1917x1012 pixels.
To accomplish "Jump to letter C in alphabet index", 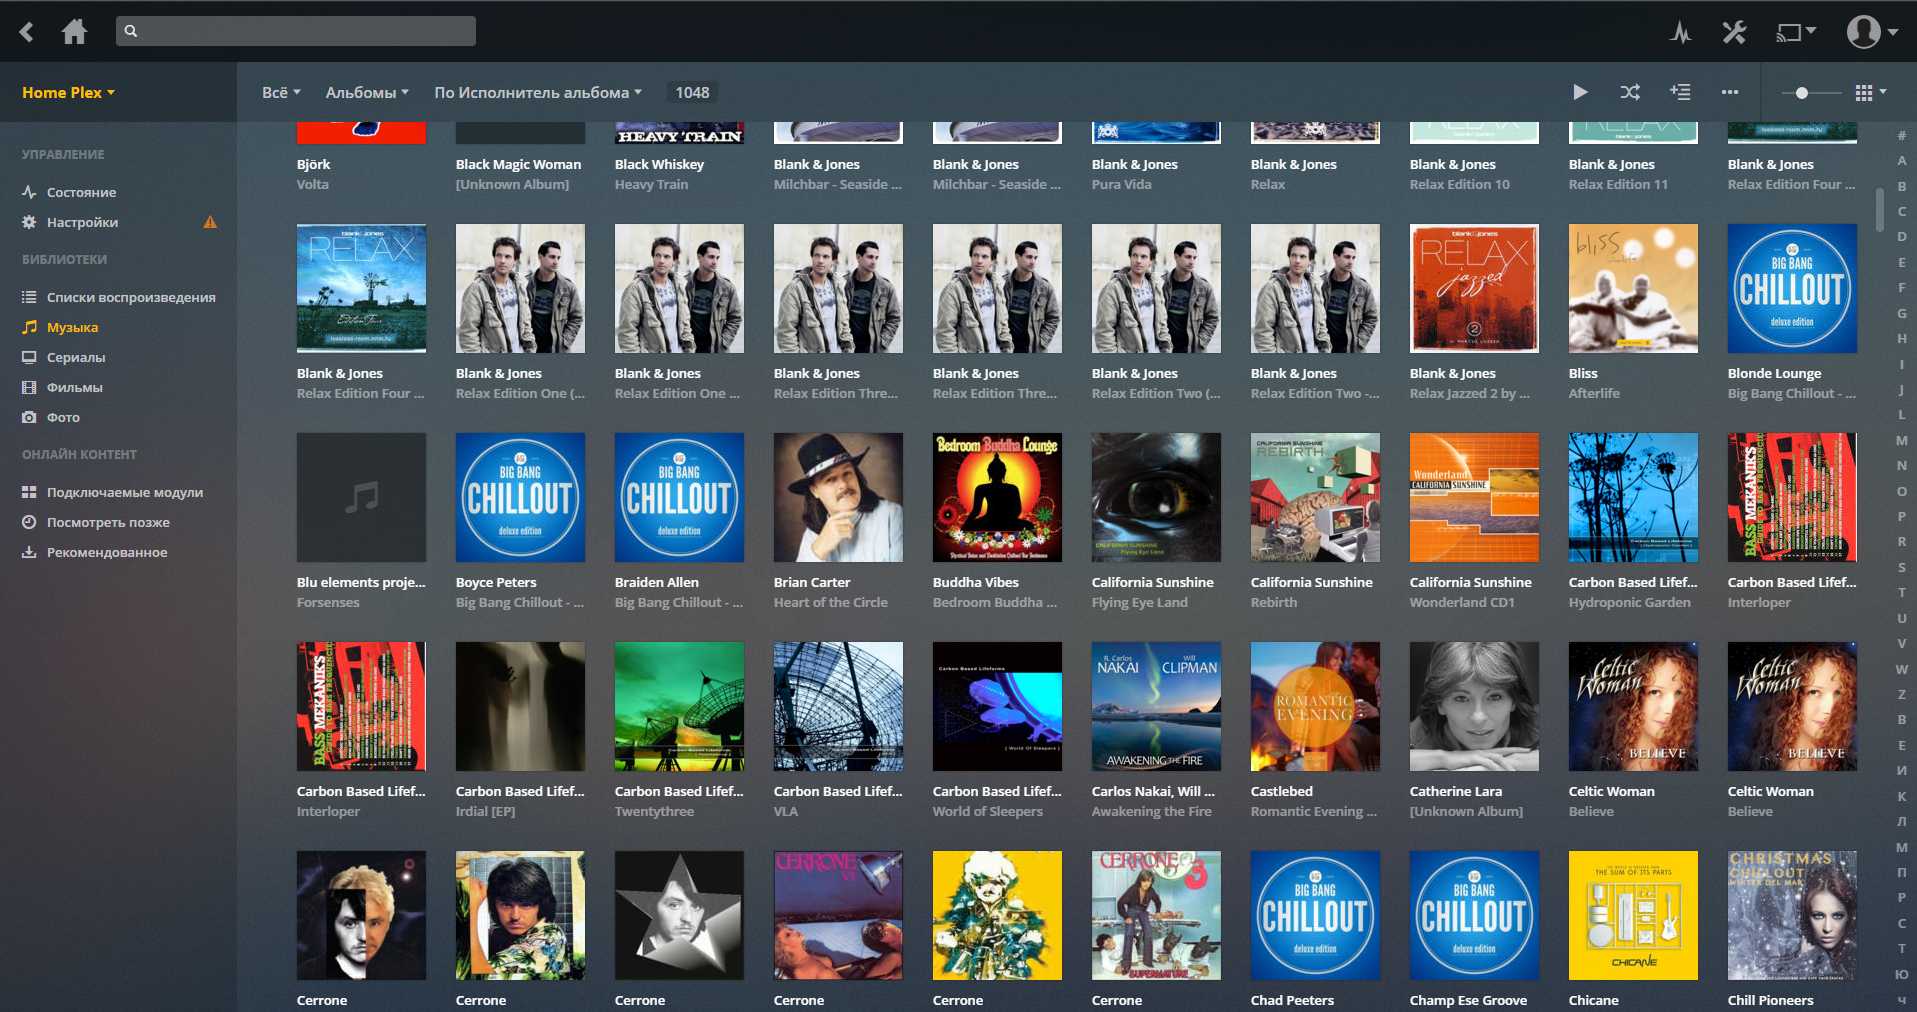I will (x=1901, y=211).
